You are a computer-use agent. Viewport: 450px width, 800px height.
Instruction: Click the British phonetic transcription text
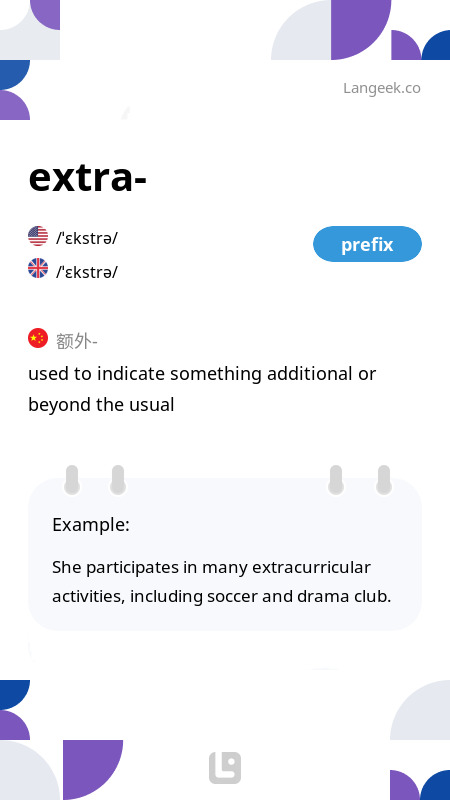pos(87,272)
